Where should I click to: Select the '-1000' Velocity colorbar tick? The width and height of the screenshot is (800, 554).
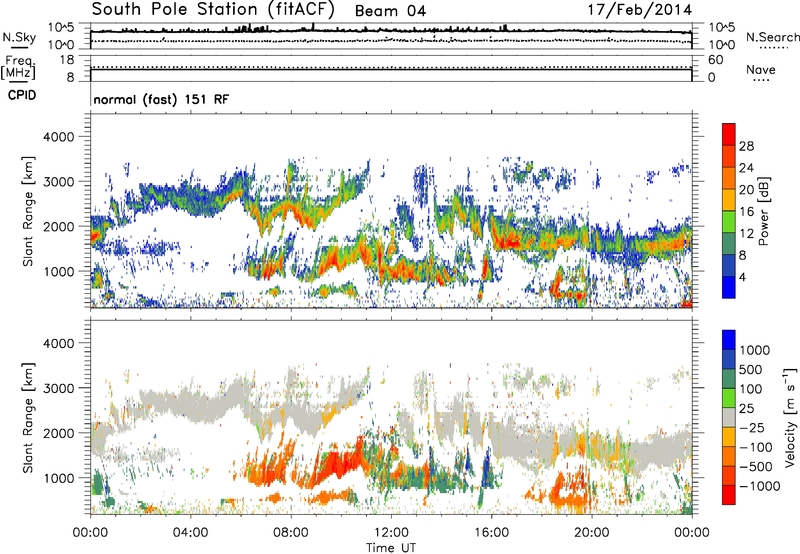coord(759,486)
